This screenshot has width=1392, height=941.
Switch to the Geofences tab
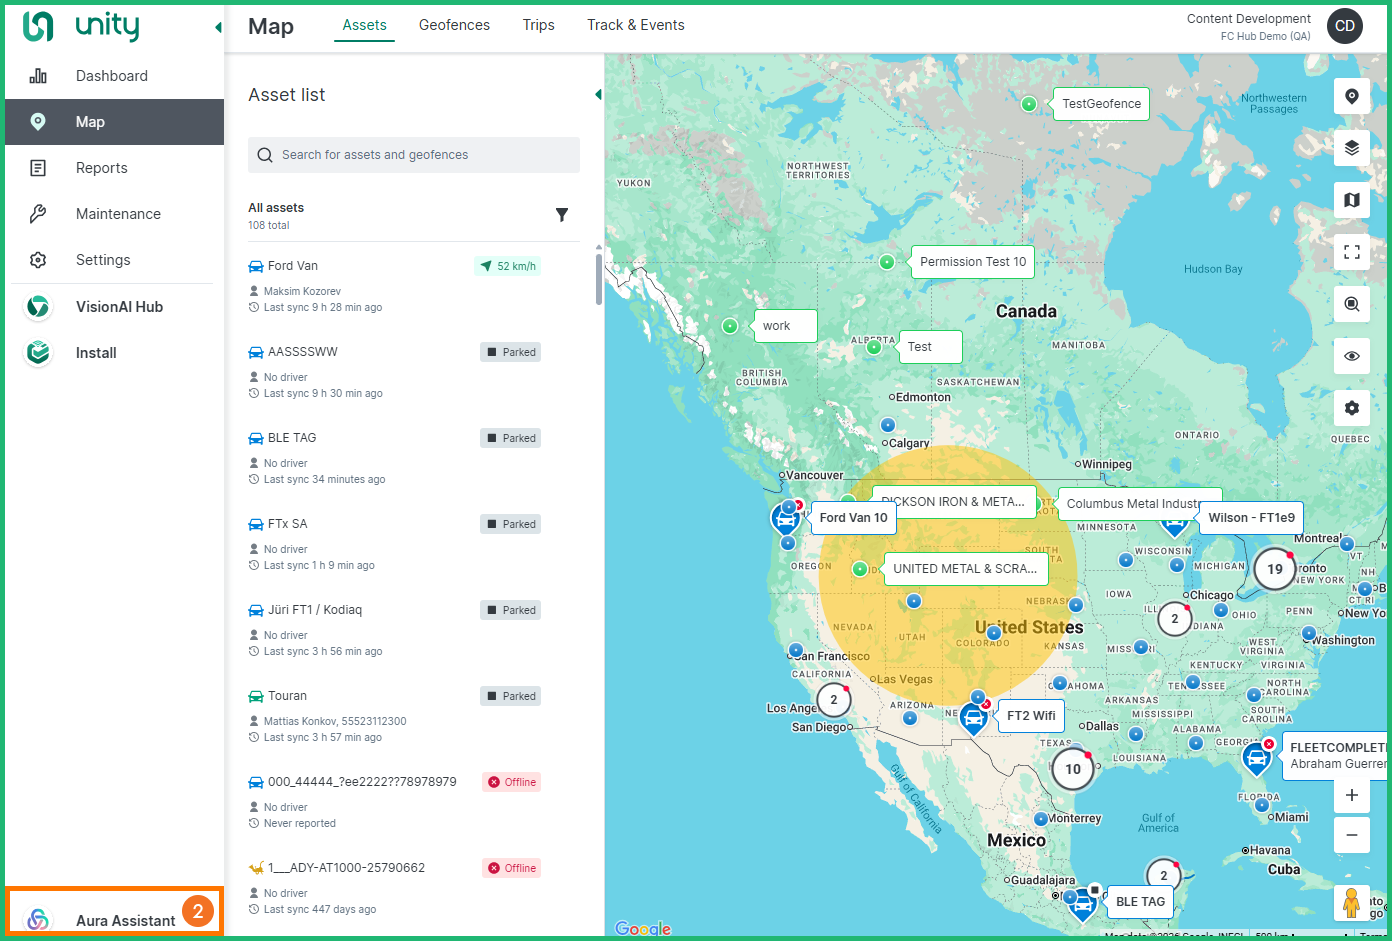tap(454, 25)
